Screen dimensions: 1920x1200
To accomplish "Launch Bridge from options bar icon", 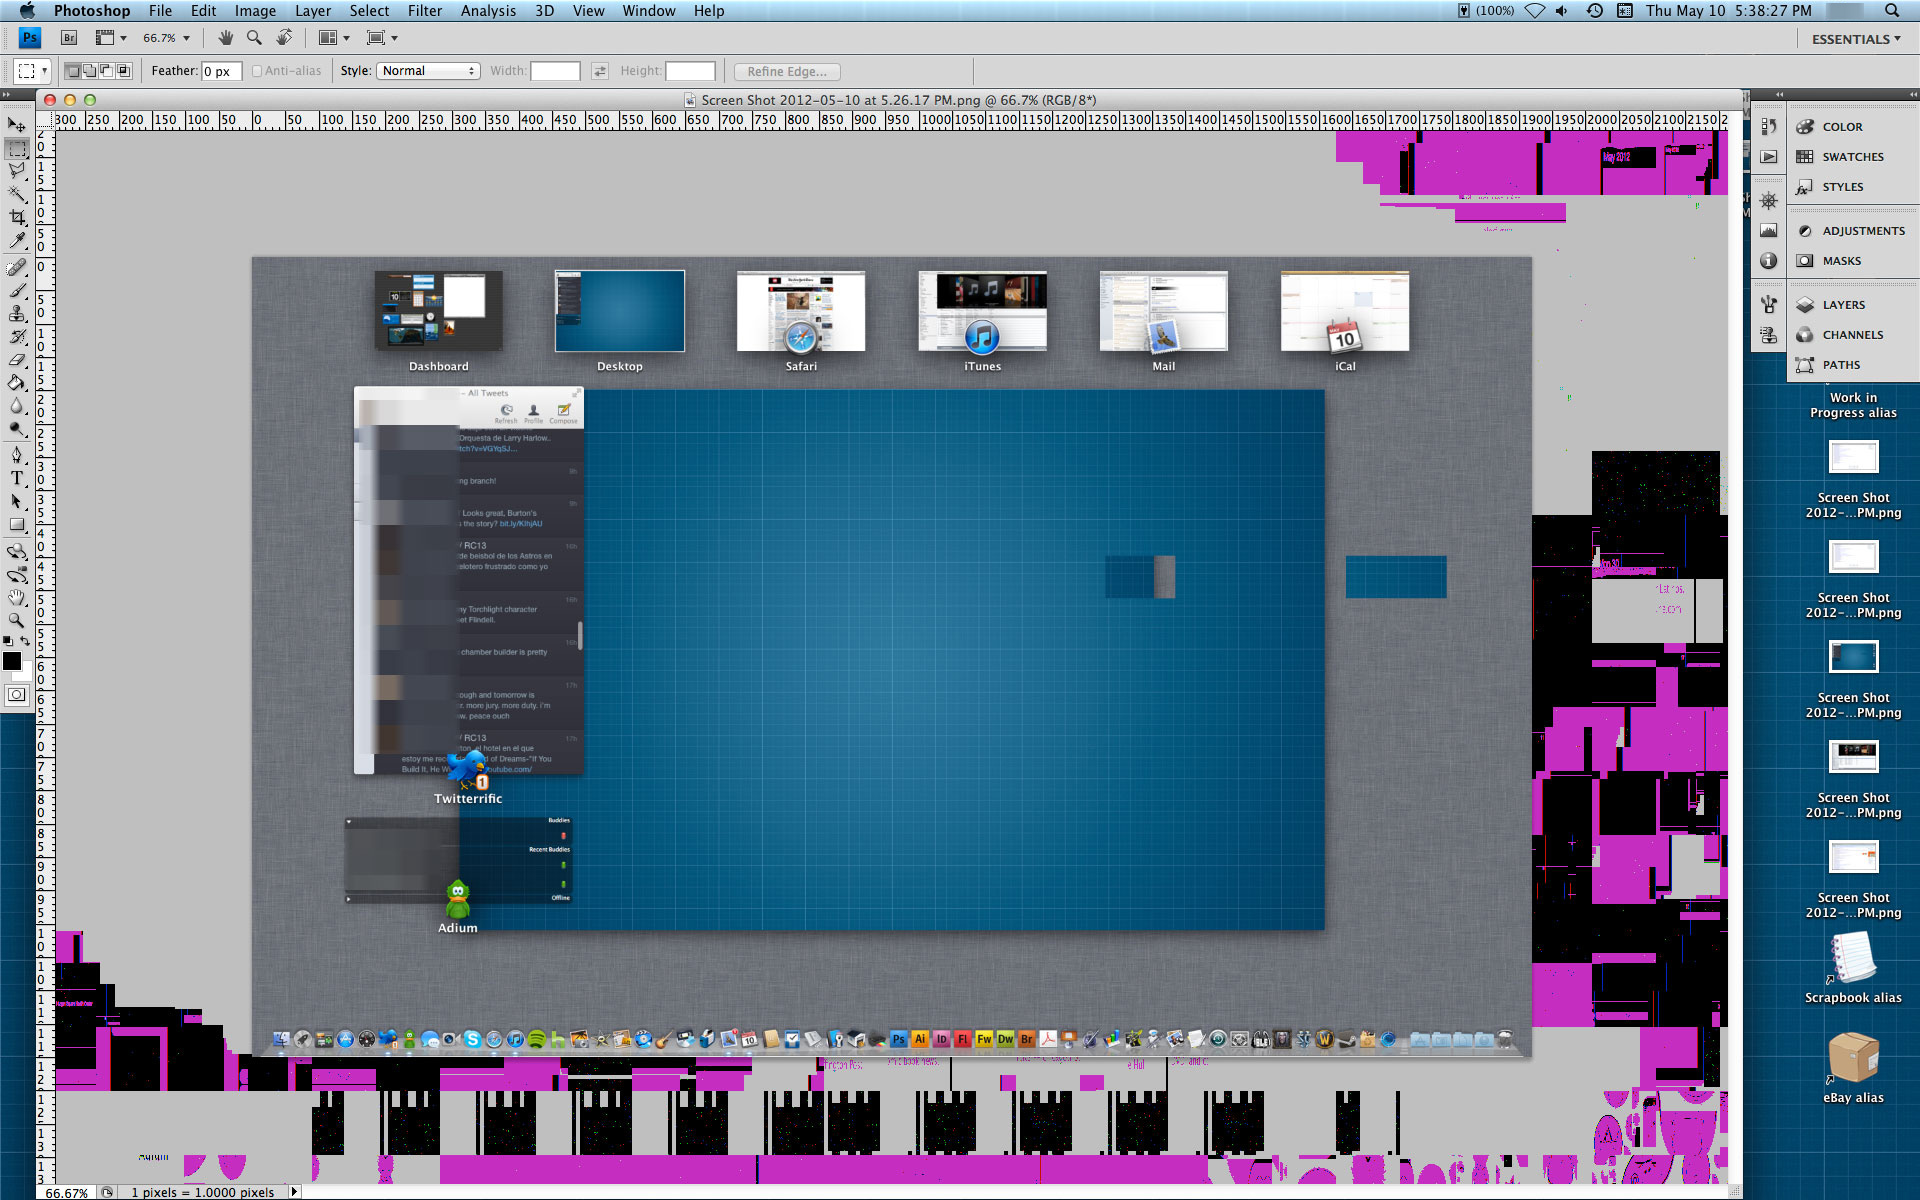I will click(x=69, y=38).
